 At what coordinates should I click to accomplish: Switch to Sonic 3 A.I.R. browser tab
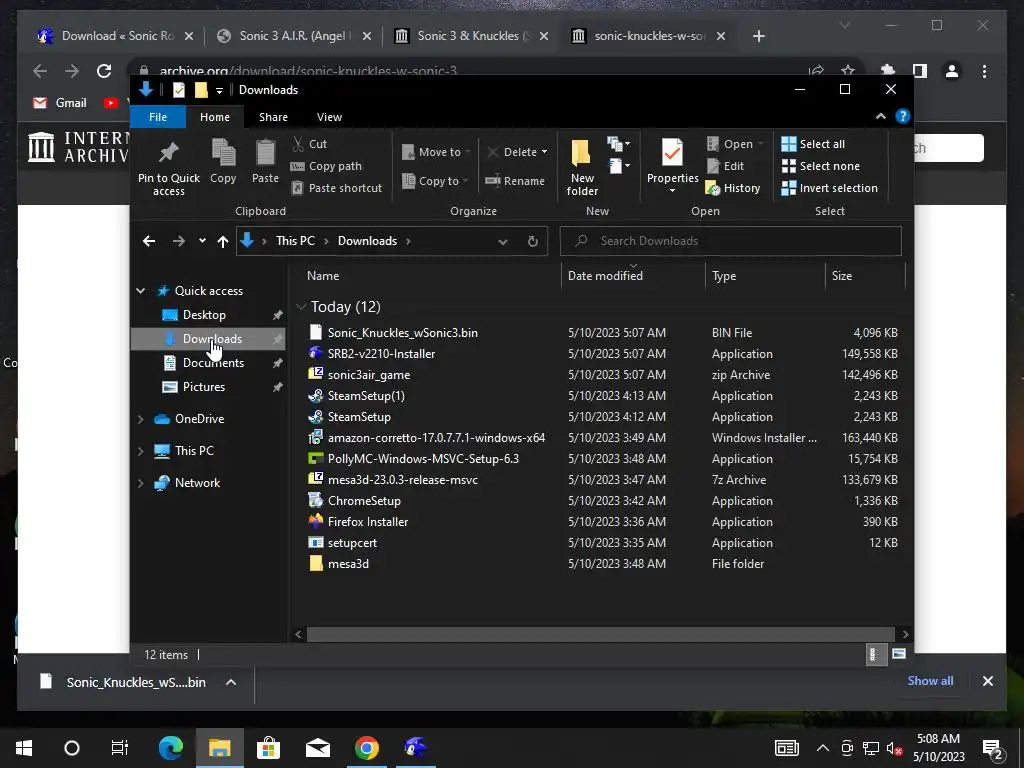pos(294,36)
